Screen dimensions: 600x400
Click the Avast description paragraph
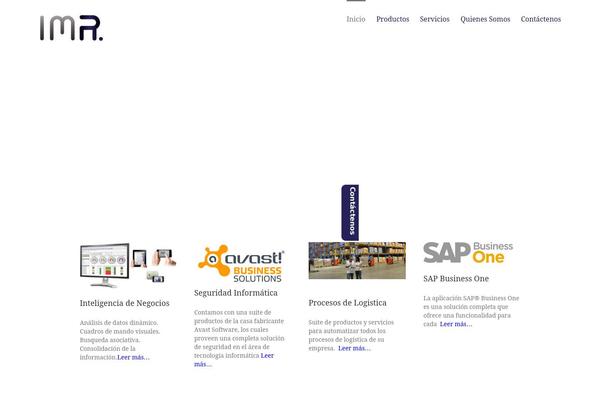pos(239,338)
